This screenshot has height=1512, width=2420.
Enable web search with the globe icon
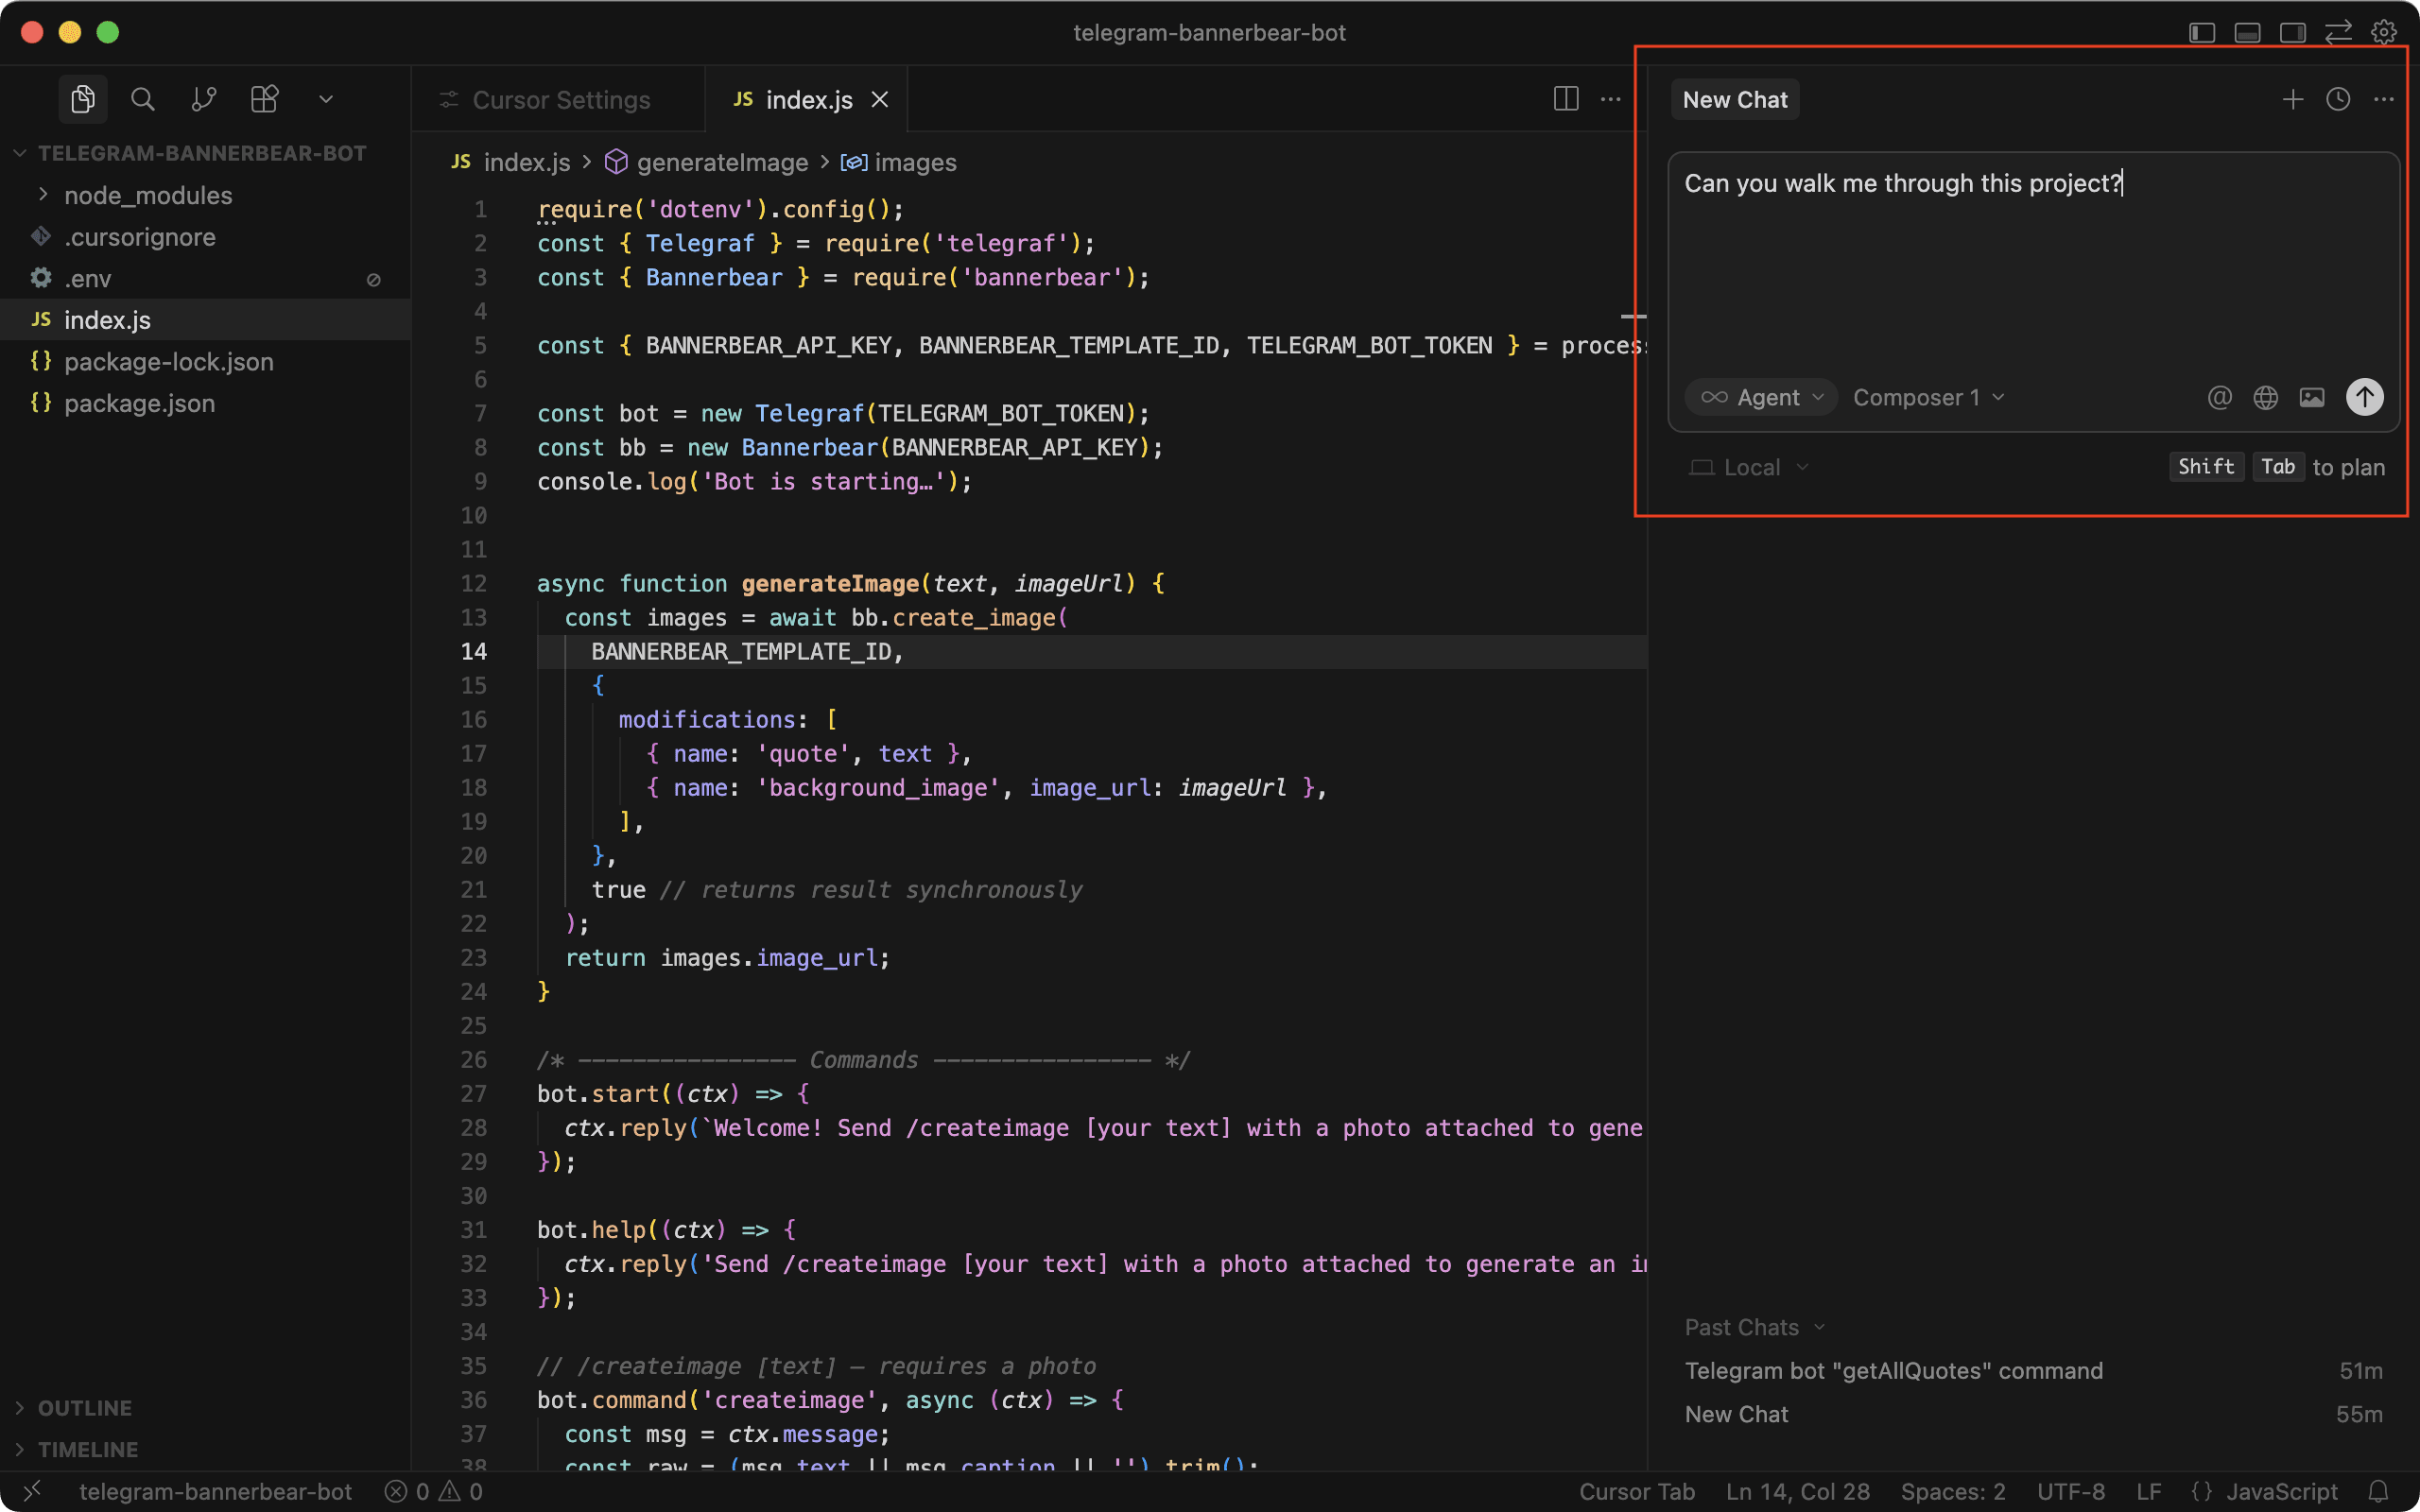2265,397
